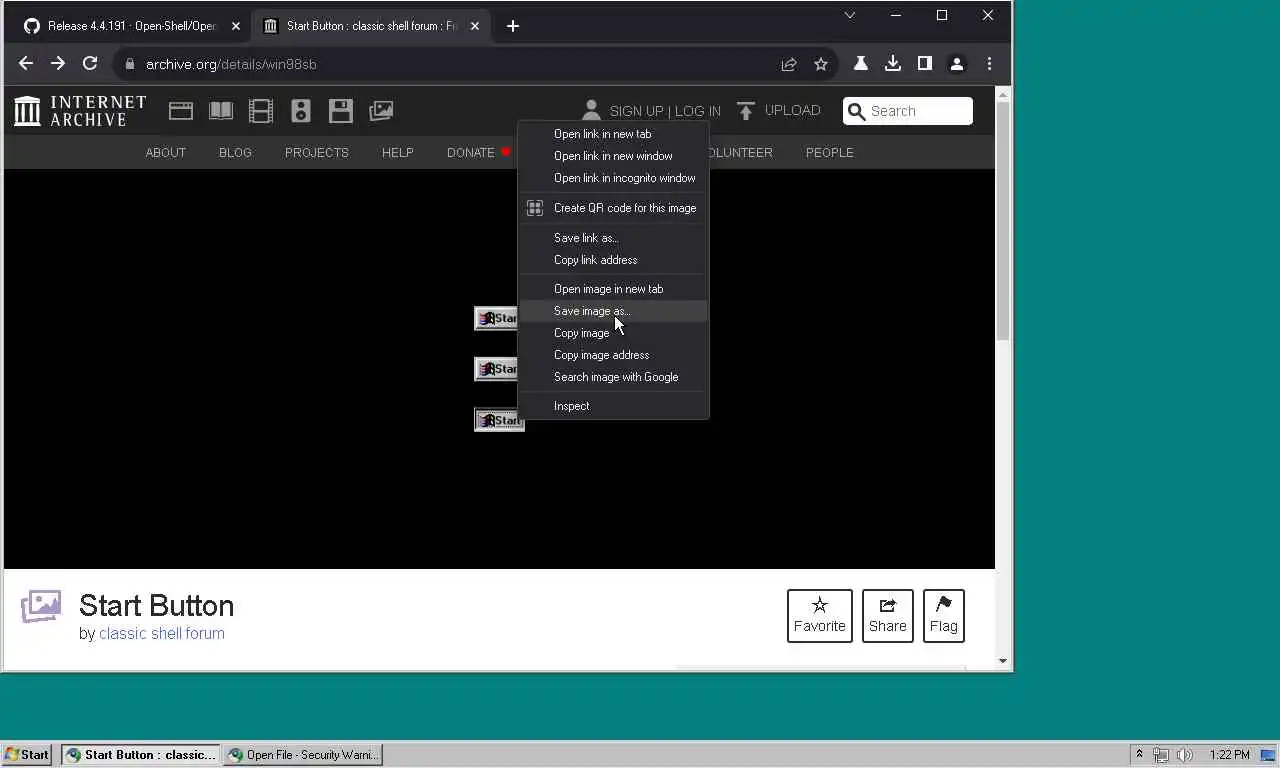Click the bottom Start button thumbnail image
Viewport: 1280px width, 768px height.
pyautogui.click(x=497, y=420)
